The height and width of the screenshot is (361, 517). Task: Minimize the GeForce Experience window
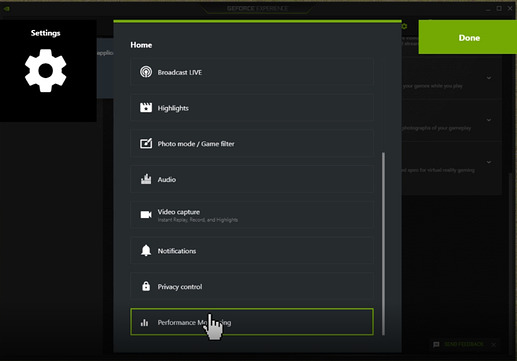coord(488,9)
